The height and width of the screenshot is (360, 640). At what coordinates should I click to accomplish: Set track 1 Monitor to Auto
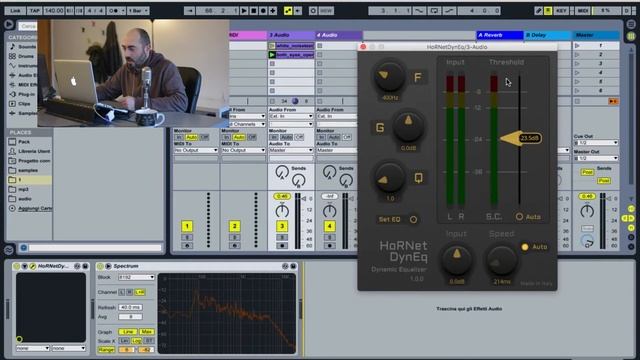(191, 137)
